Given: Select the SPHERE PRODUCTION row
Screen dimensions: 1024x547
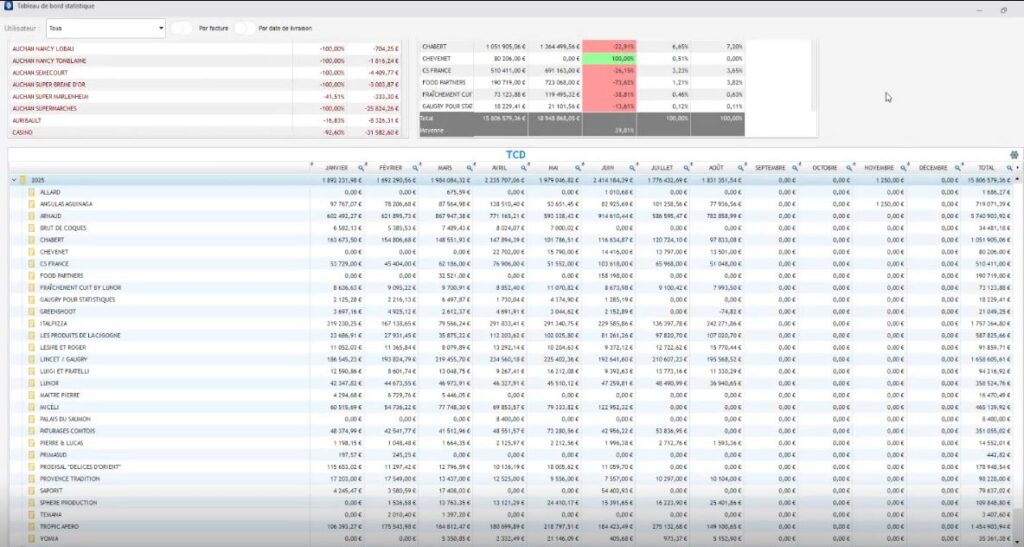Looking at the screenshot, I should tap(512, 503).
